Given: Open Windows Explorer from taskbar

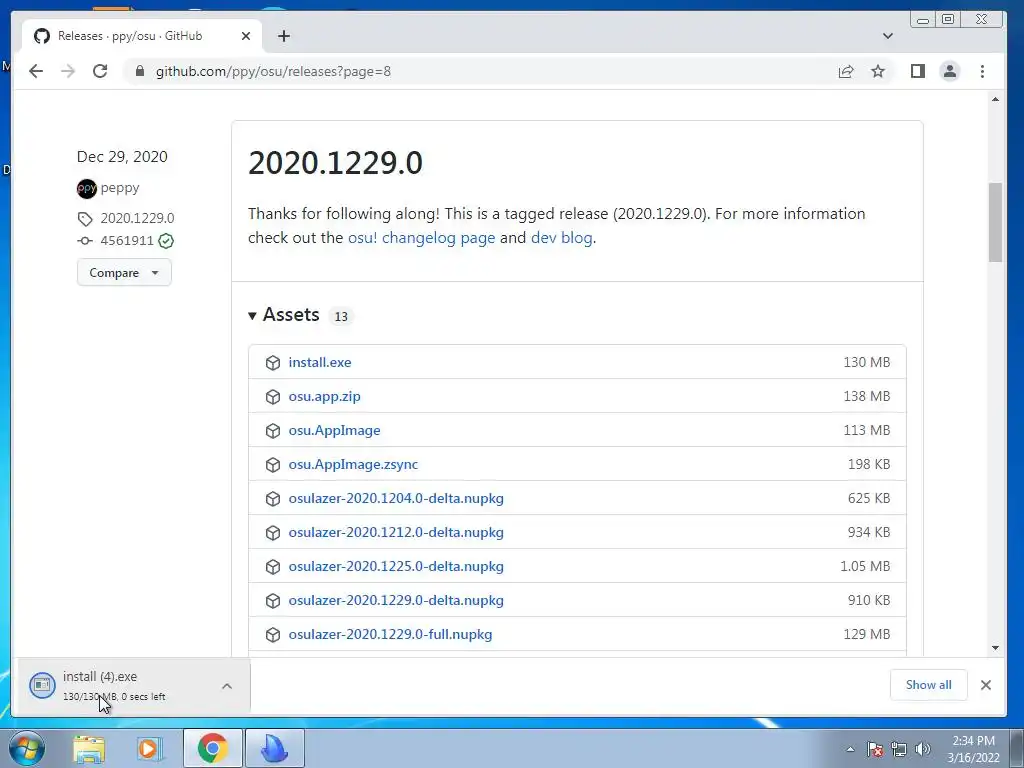Looking at the screenshot, I should click(x=89, y=748).
